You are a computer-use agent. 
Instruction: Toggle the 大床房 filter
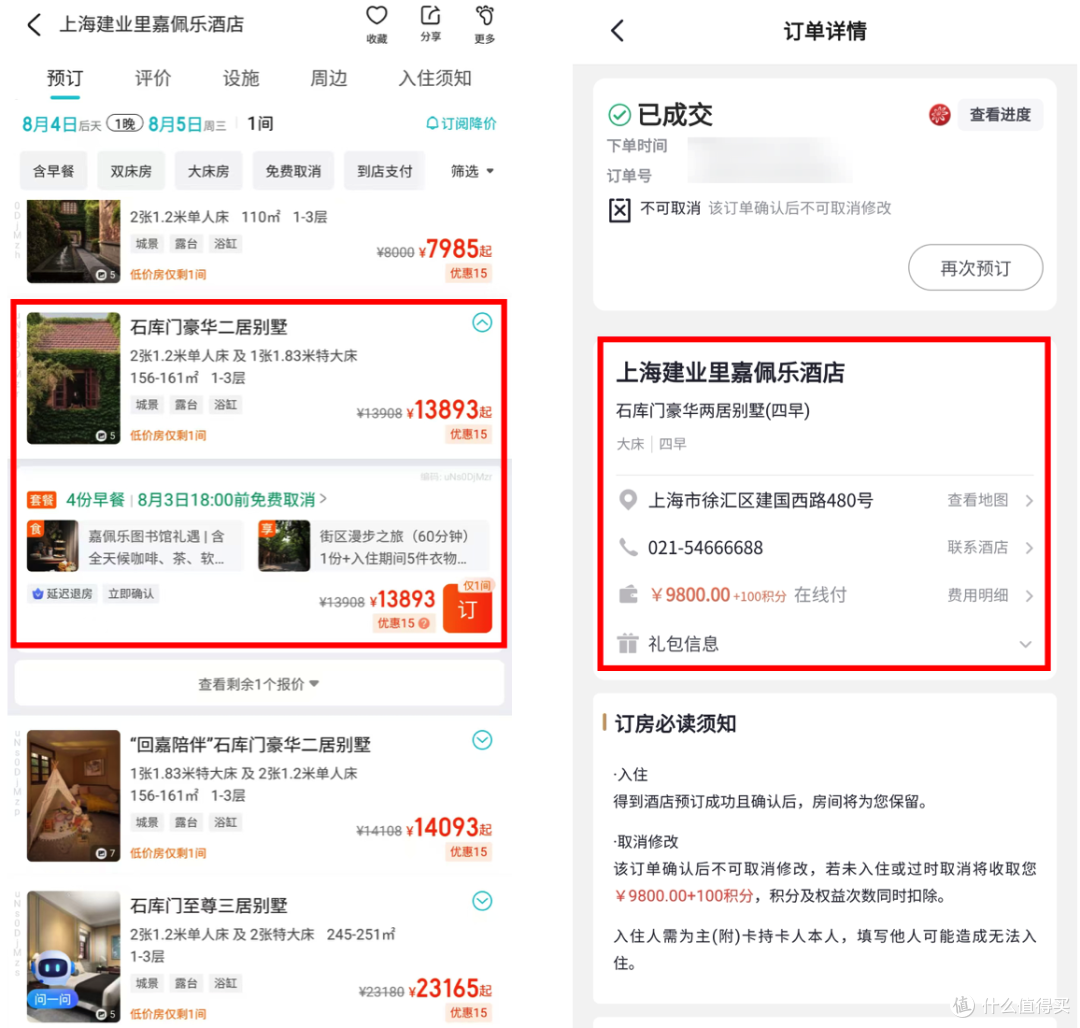[208, 171]
